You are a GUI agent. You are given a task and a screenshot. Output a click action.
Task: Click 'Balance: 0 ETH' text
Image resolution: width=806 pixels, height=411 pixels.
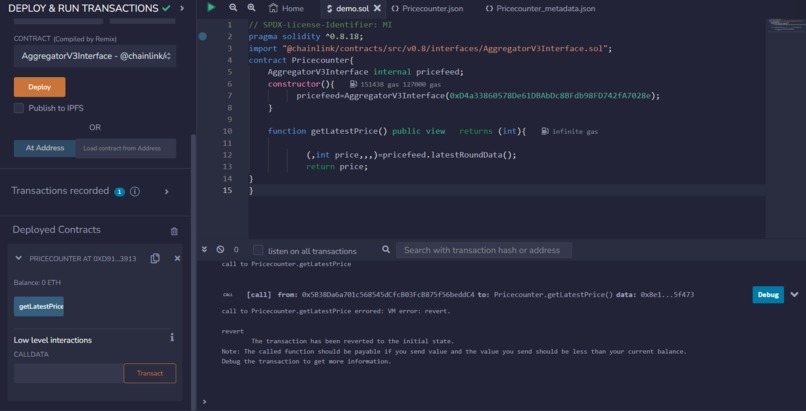tap(38, 283)
